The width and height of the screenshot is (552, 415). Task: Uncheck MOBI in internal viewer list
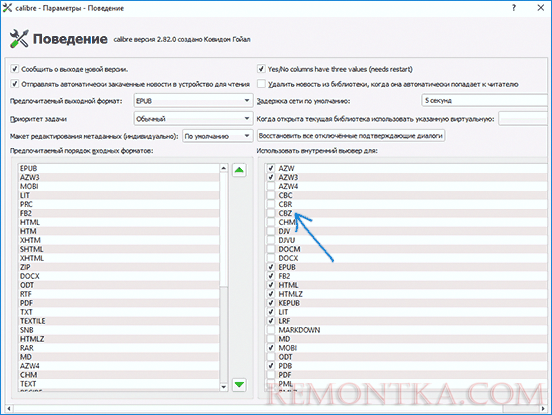point(271,348)
